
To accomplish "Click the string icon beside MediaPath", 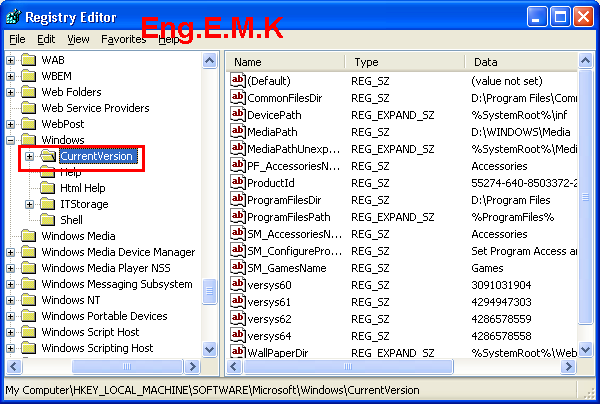I will (x=238, y=131).
